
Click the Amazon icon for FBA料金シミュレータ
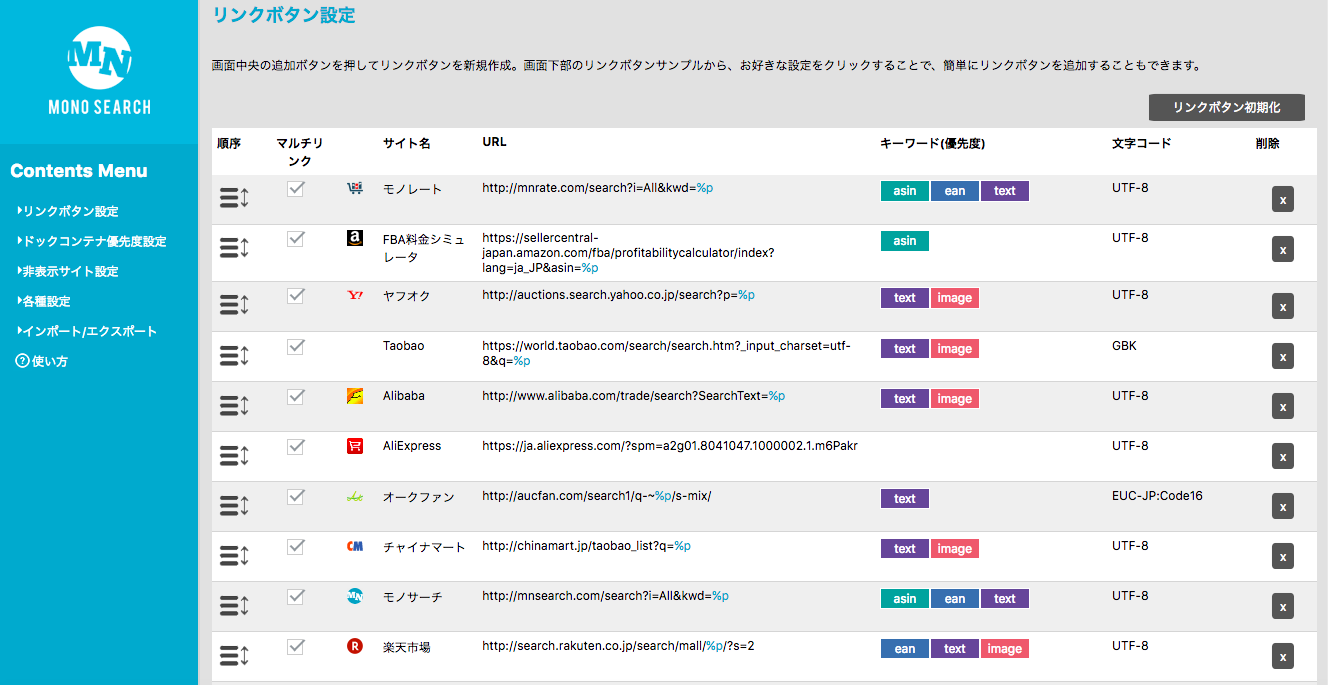click(x=354, y=238)
